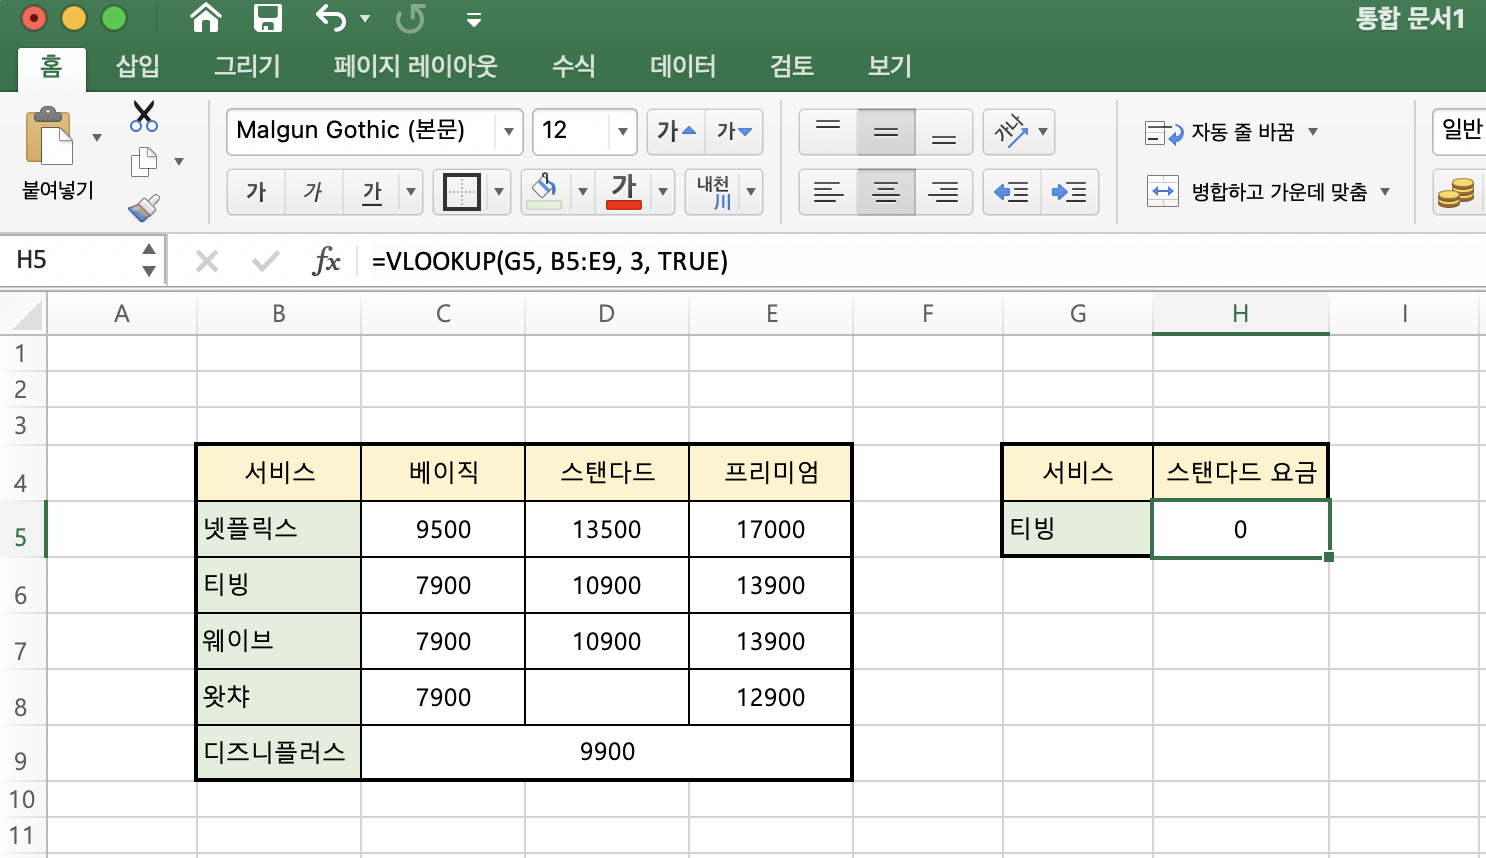This screenshot has height=858, width=1486.
Task: Cancel formula entry with X icon
Action: 207,262
